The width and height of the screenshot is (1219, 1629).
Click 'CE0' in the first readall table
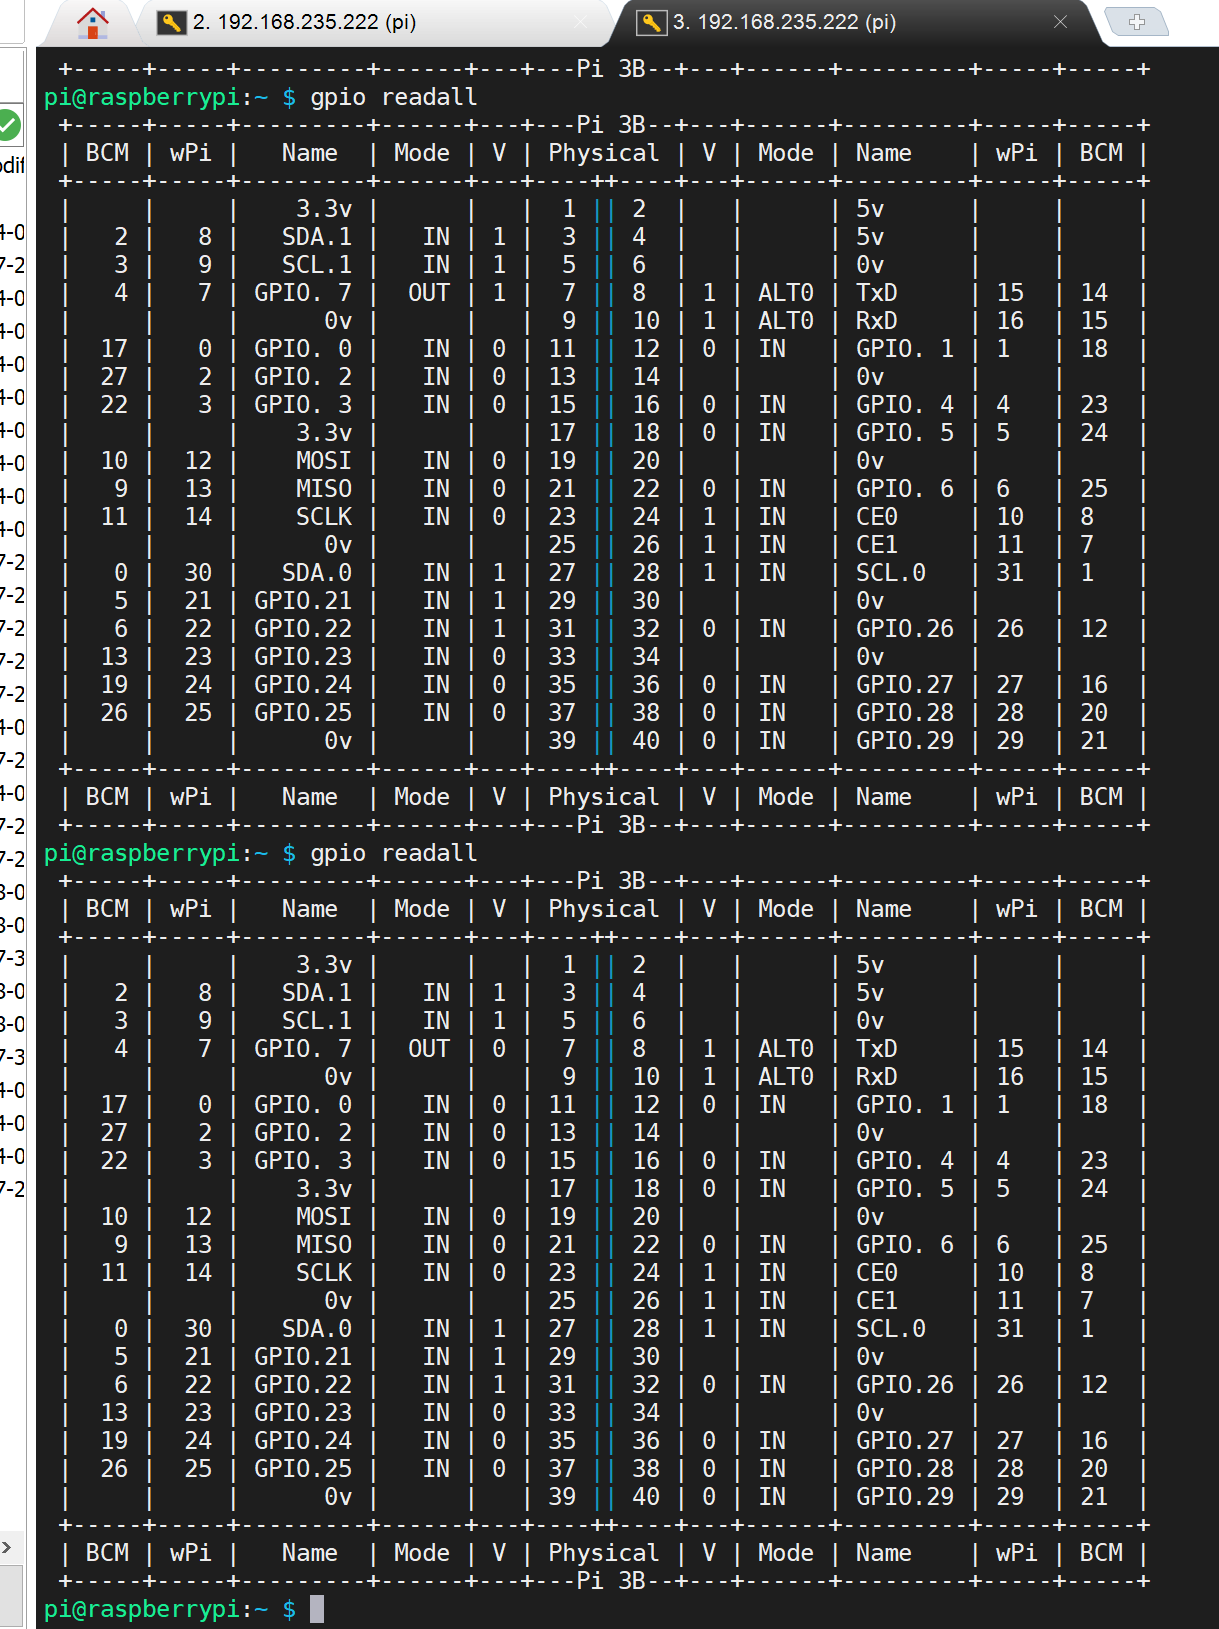[877, 517]
